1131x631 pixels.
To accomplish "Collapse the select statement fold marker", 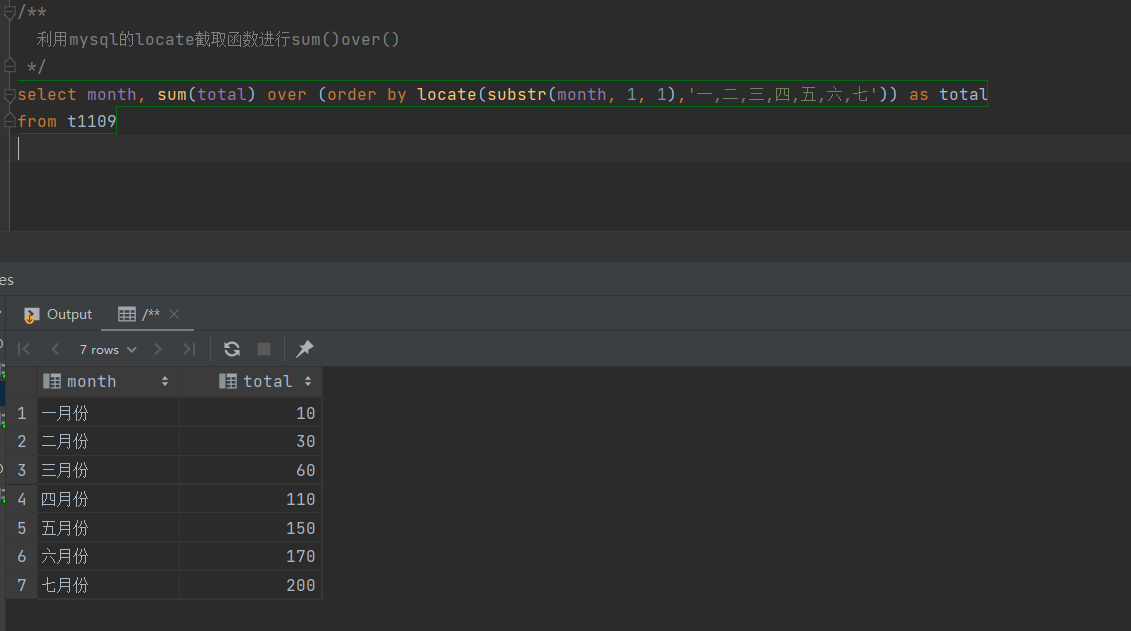I will point(10,94).
